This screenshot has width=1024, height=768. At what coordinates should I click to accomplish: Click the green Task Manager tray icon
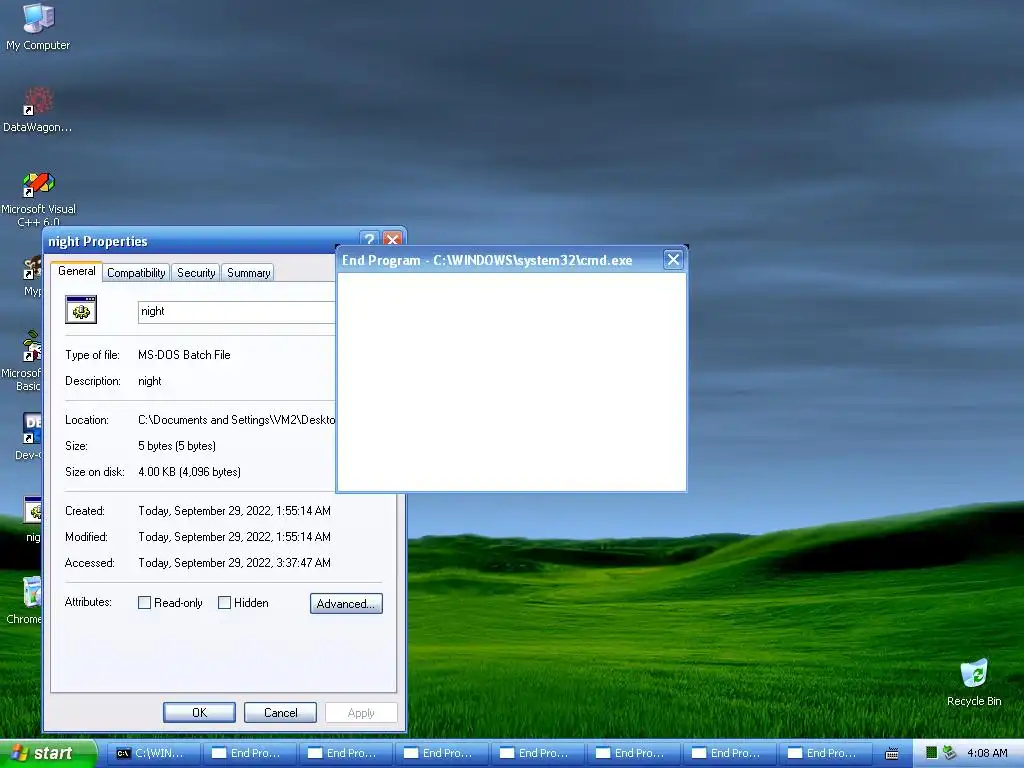pyautogui.click(x=932, y=753)
